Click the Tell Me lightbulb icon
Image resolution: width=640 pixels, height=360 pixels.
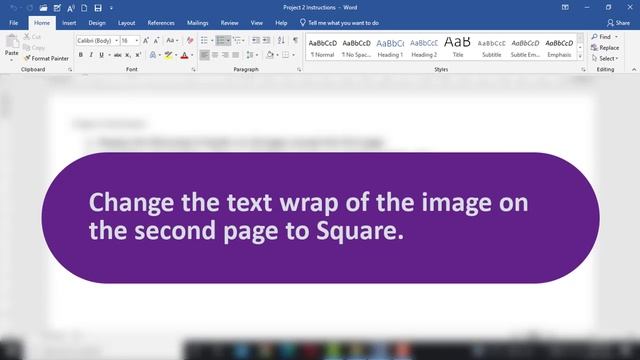(302, 23)
